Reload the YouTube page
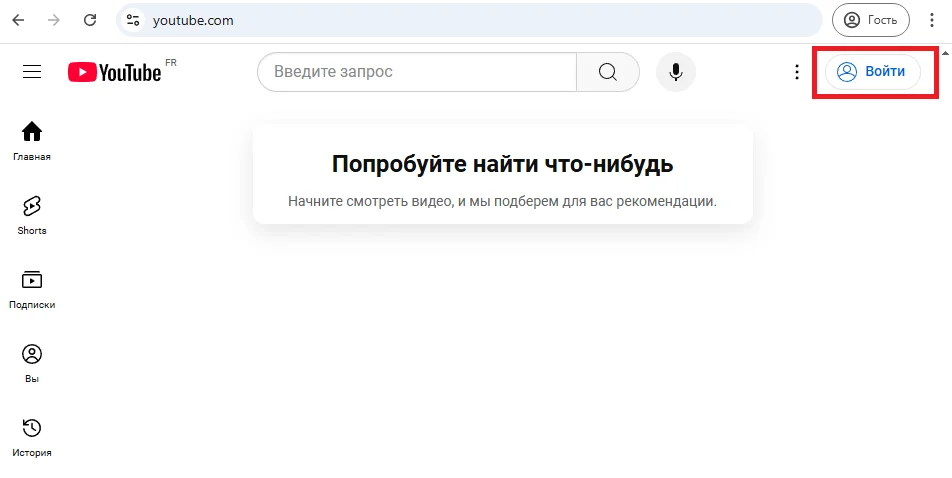 tap(90, 20)
